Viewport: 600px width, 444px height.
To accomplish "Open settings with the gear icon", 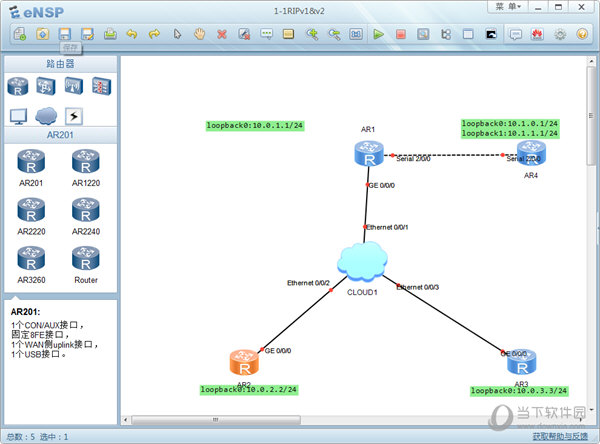I will pyautogui.click(x=560, y=34).
